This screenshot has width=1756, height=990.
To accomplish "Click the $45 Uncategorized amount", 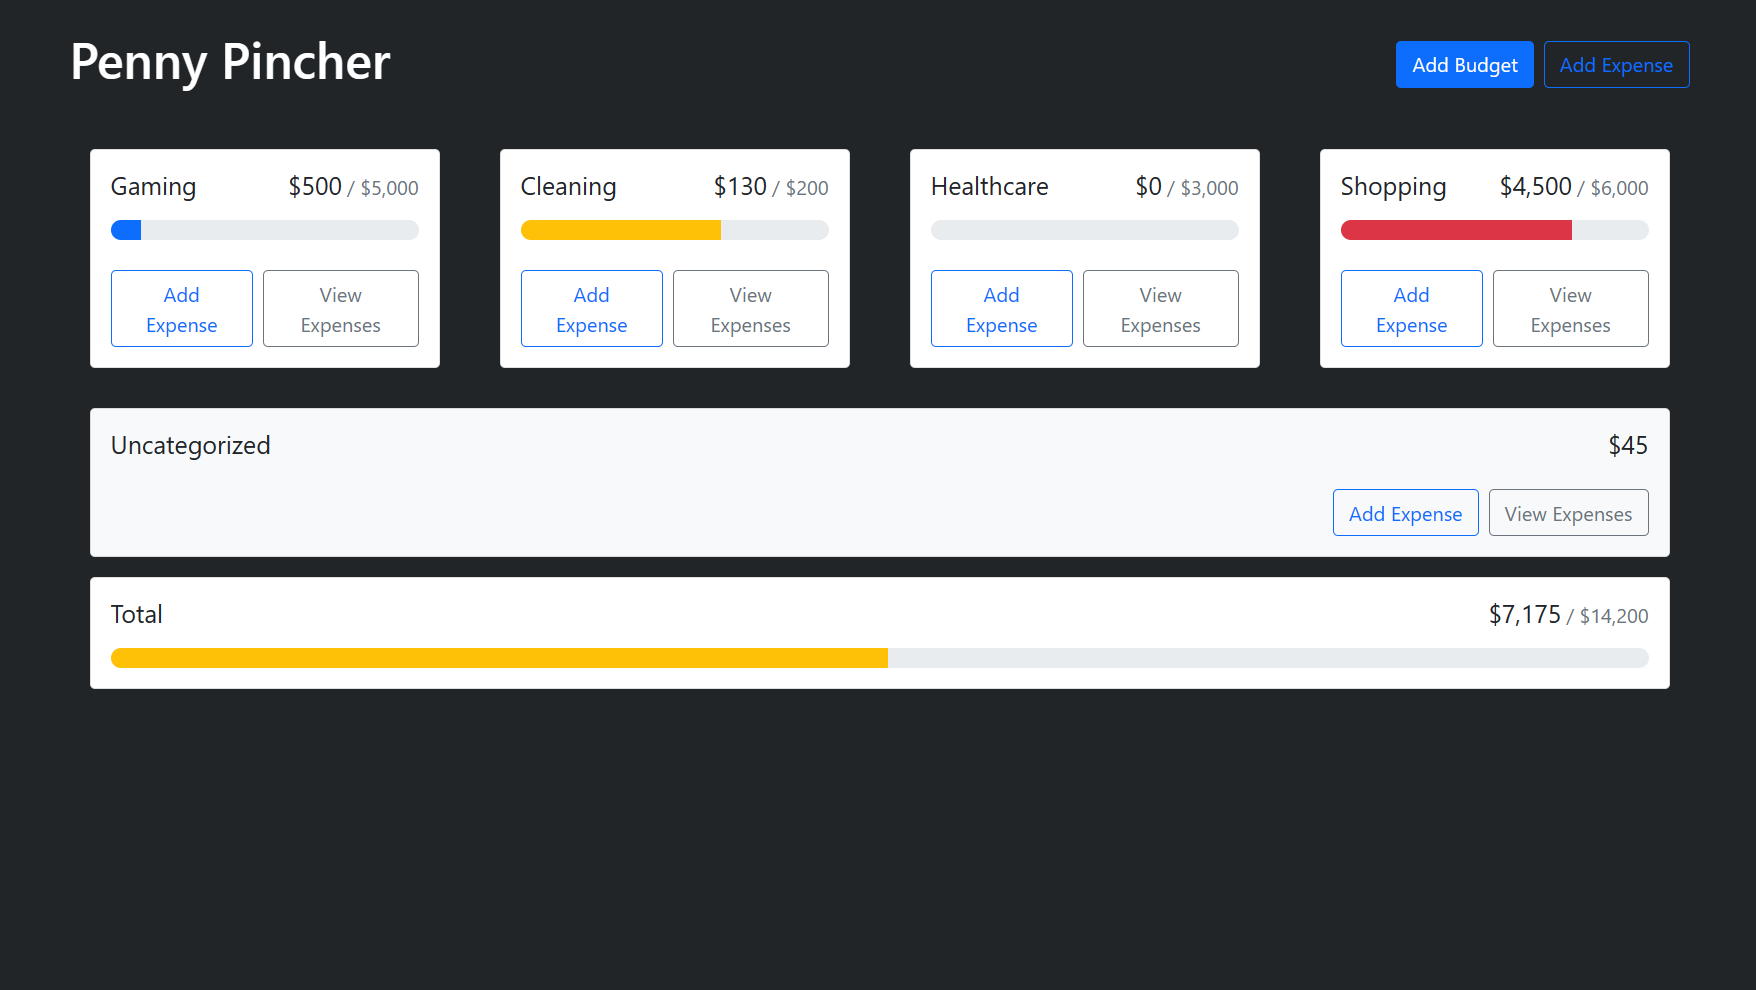I will (1629, 445).
